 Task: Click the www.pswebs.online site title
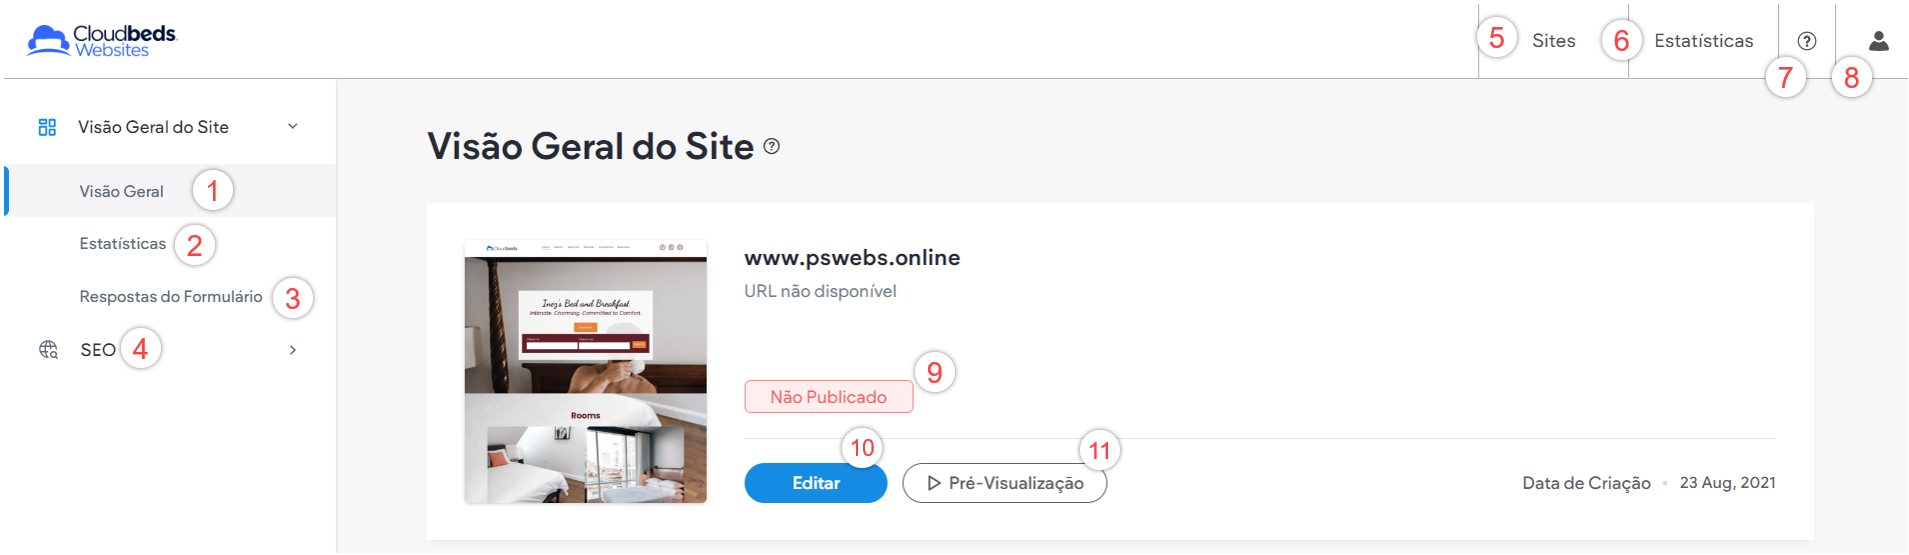coord(852,258)
